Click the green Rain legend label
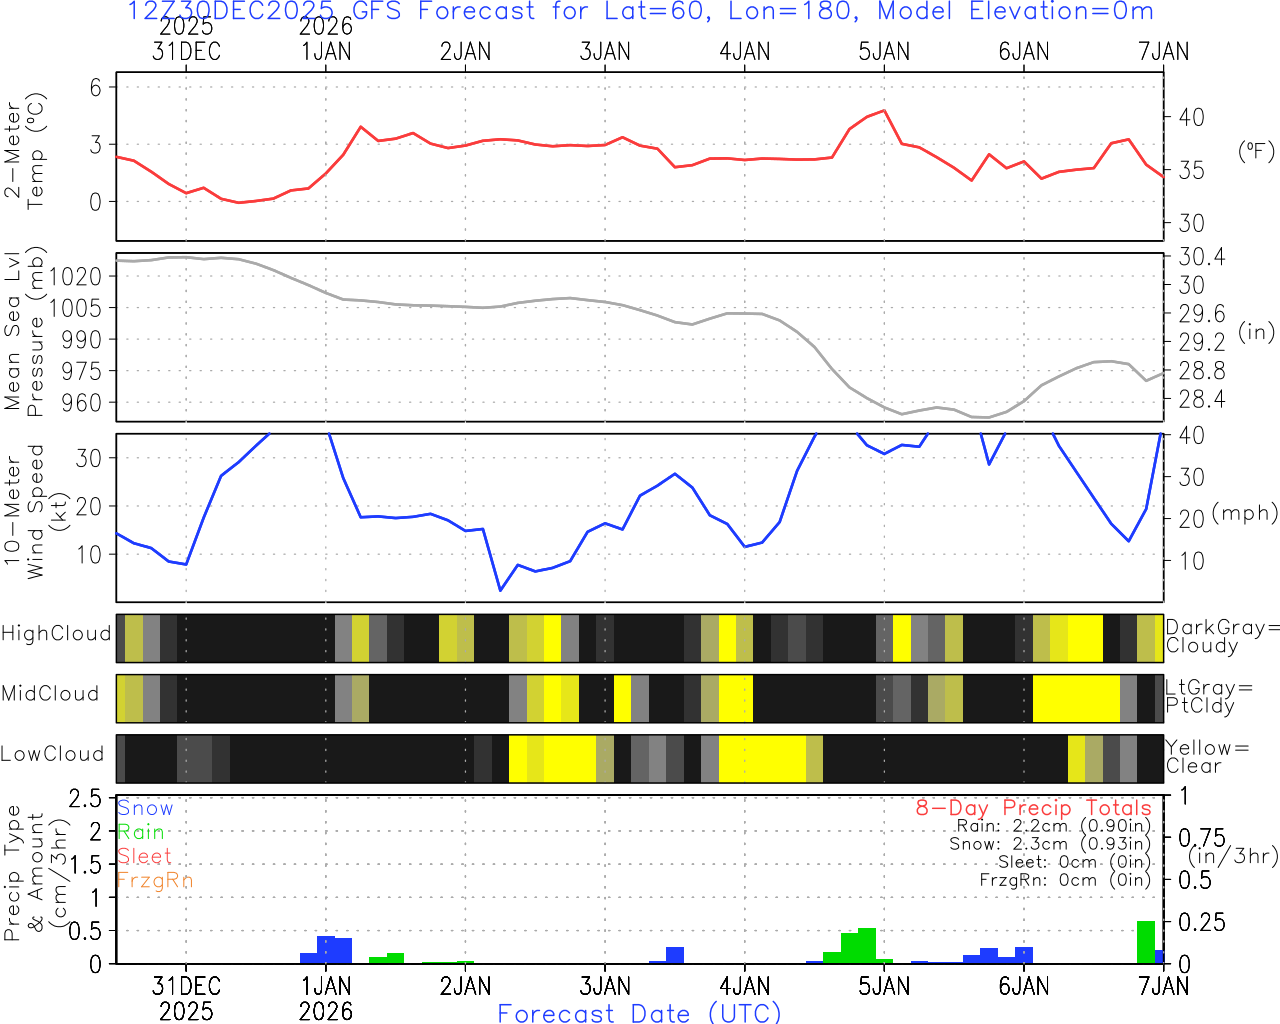Viewport: 1280px width, 1024px height. tap(141, 832)
